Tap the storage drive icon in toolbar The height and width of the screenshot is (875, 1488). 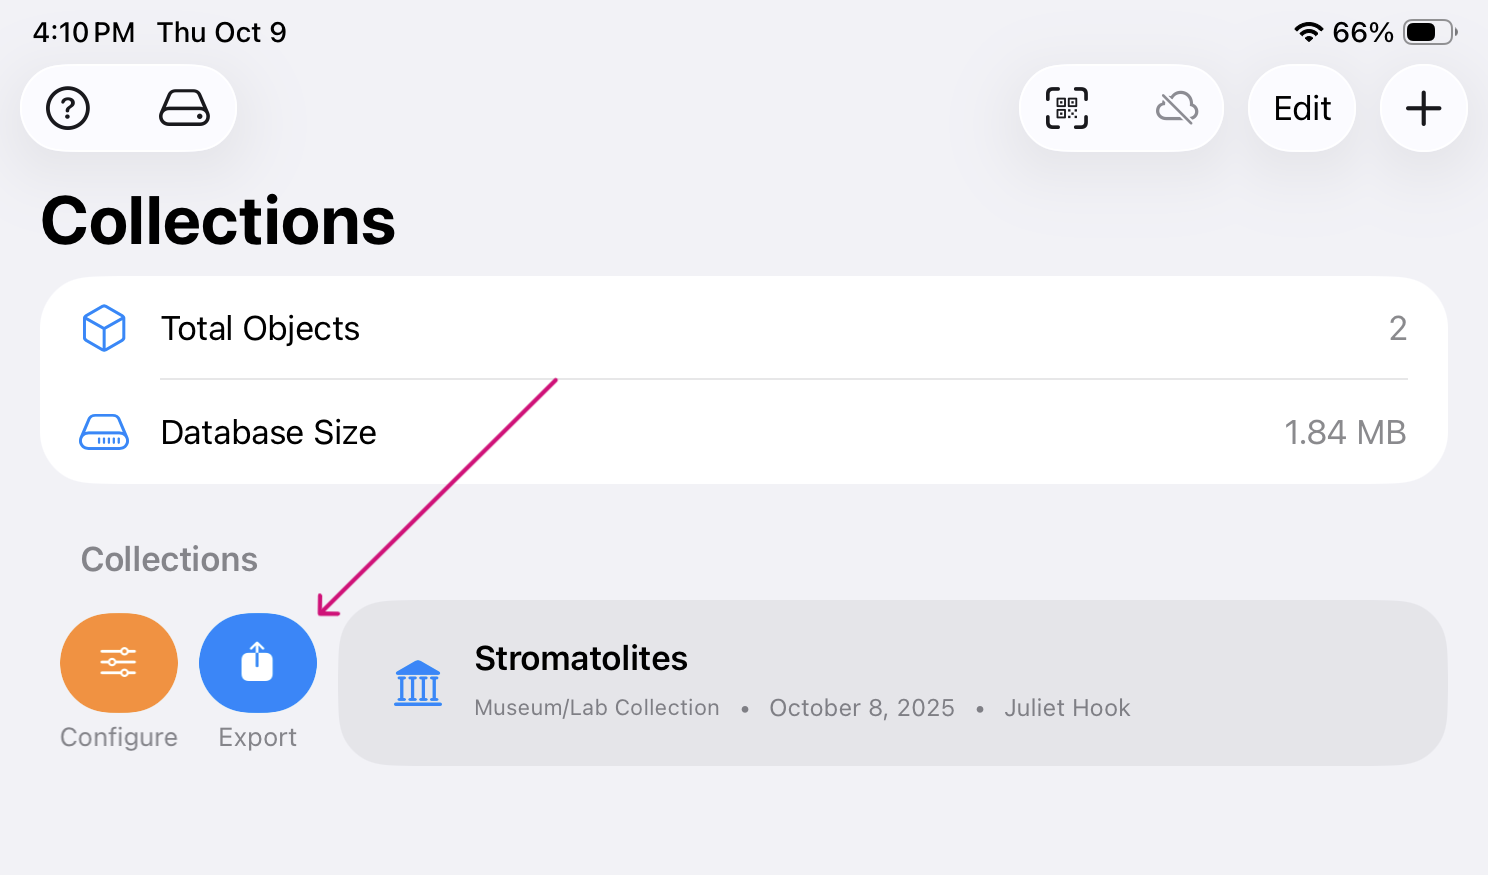(184, 108)
